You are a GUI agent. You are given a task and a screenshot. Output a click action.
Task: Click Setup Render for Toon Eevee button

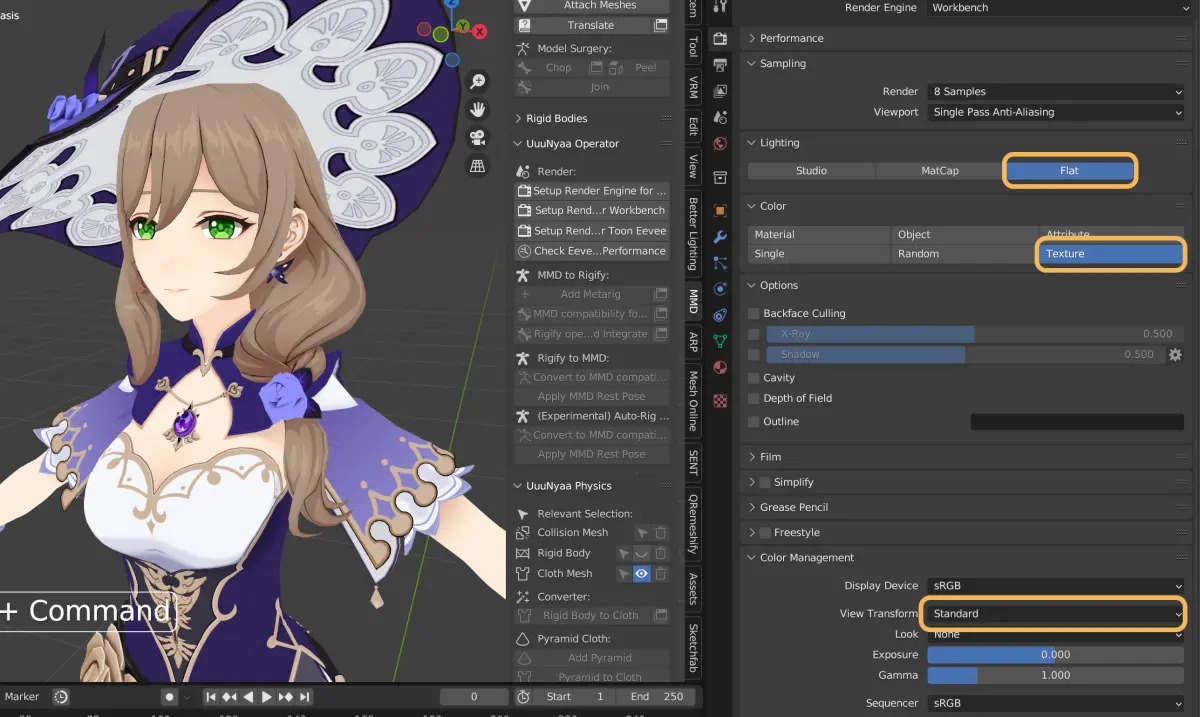pyautogui.click(x=592, y=231)
